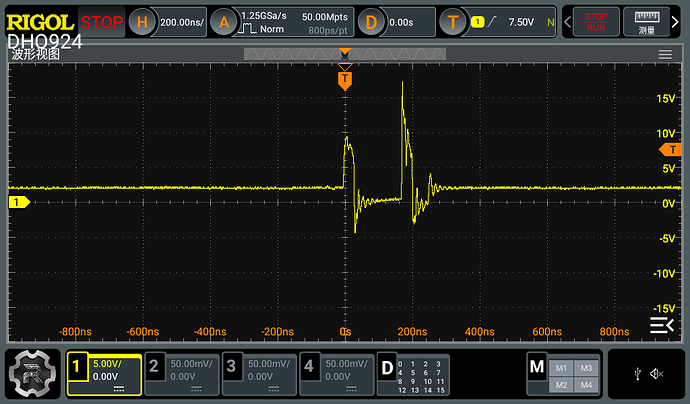Click the memory overview waveform bar
The height and width of the screenshot is (404, 690).
[x=345, y=54]
